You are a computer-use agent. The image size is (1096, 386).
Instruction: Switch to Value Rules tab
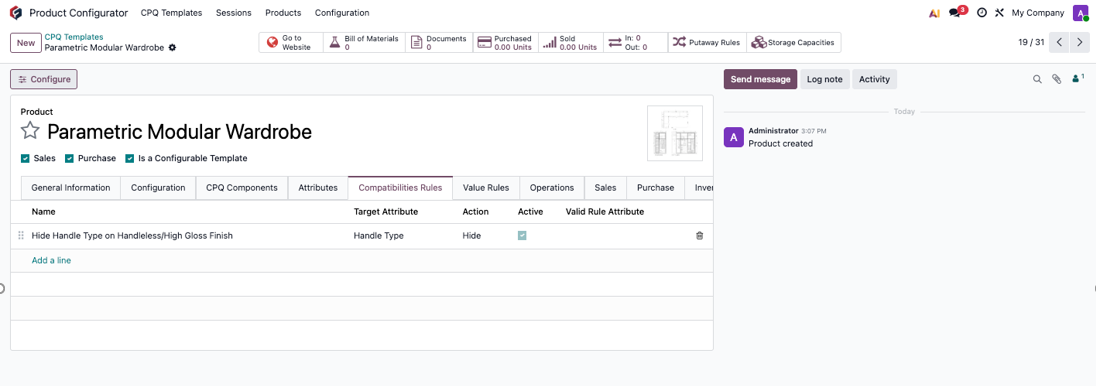(486, 187)
